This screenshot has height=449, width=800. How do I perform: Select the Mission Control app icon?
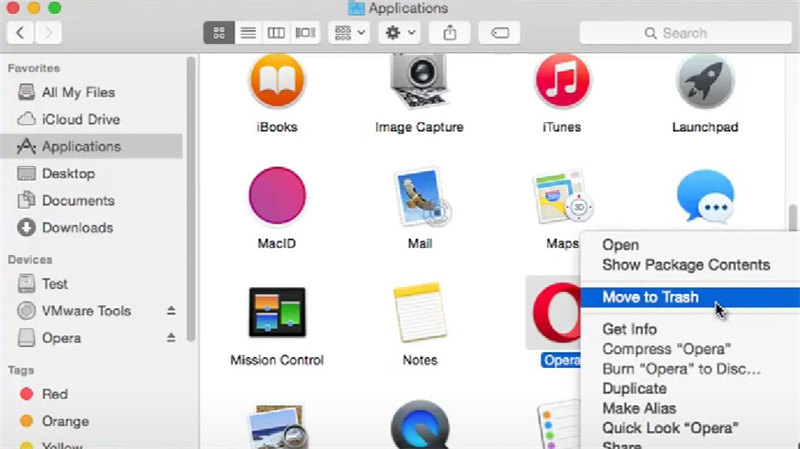click(x=277, y=312)
